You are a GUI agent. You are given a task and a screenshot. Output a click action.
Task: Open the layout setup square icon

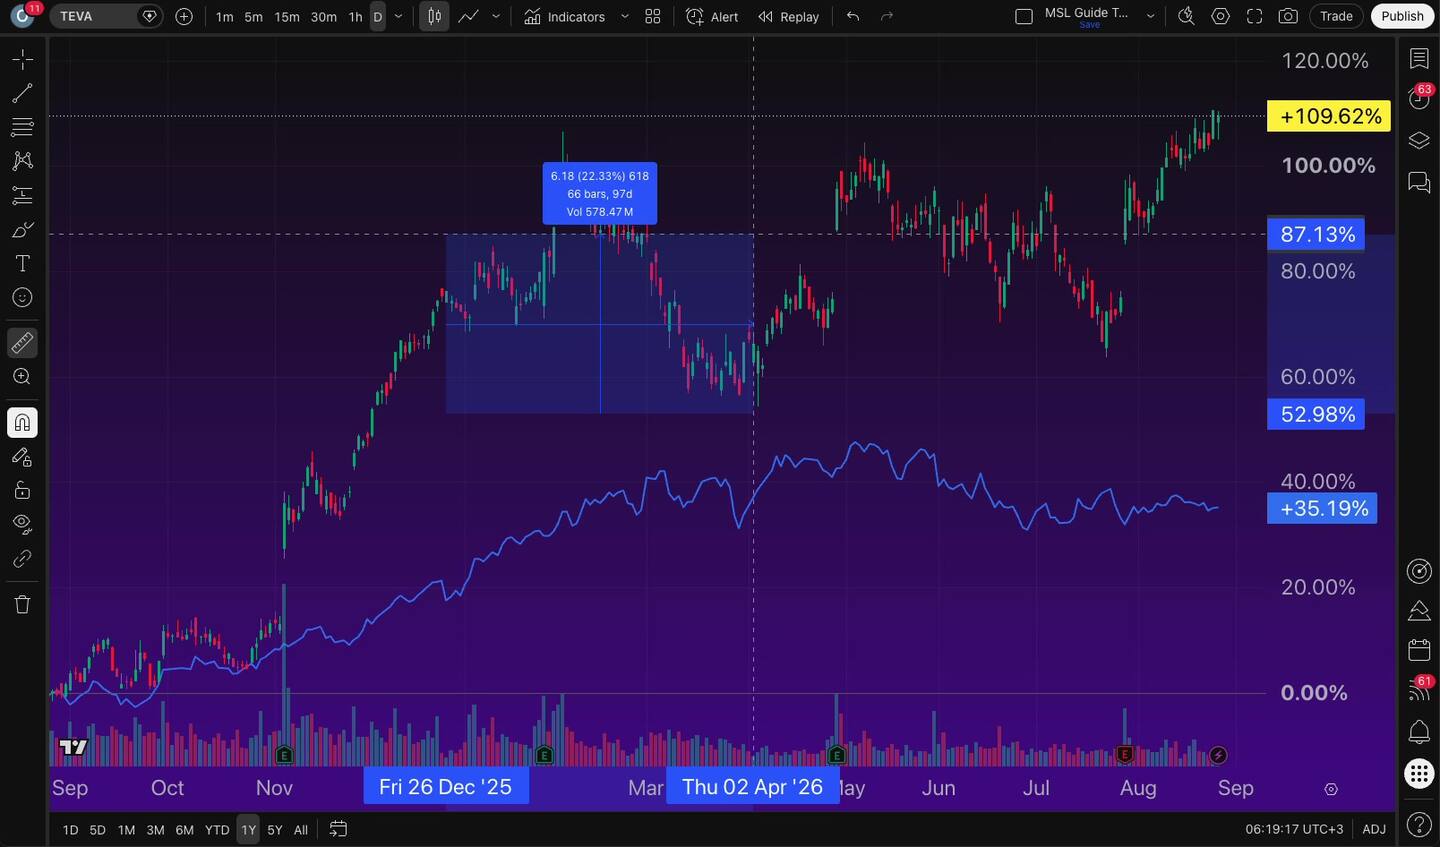[1024, 17]
